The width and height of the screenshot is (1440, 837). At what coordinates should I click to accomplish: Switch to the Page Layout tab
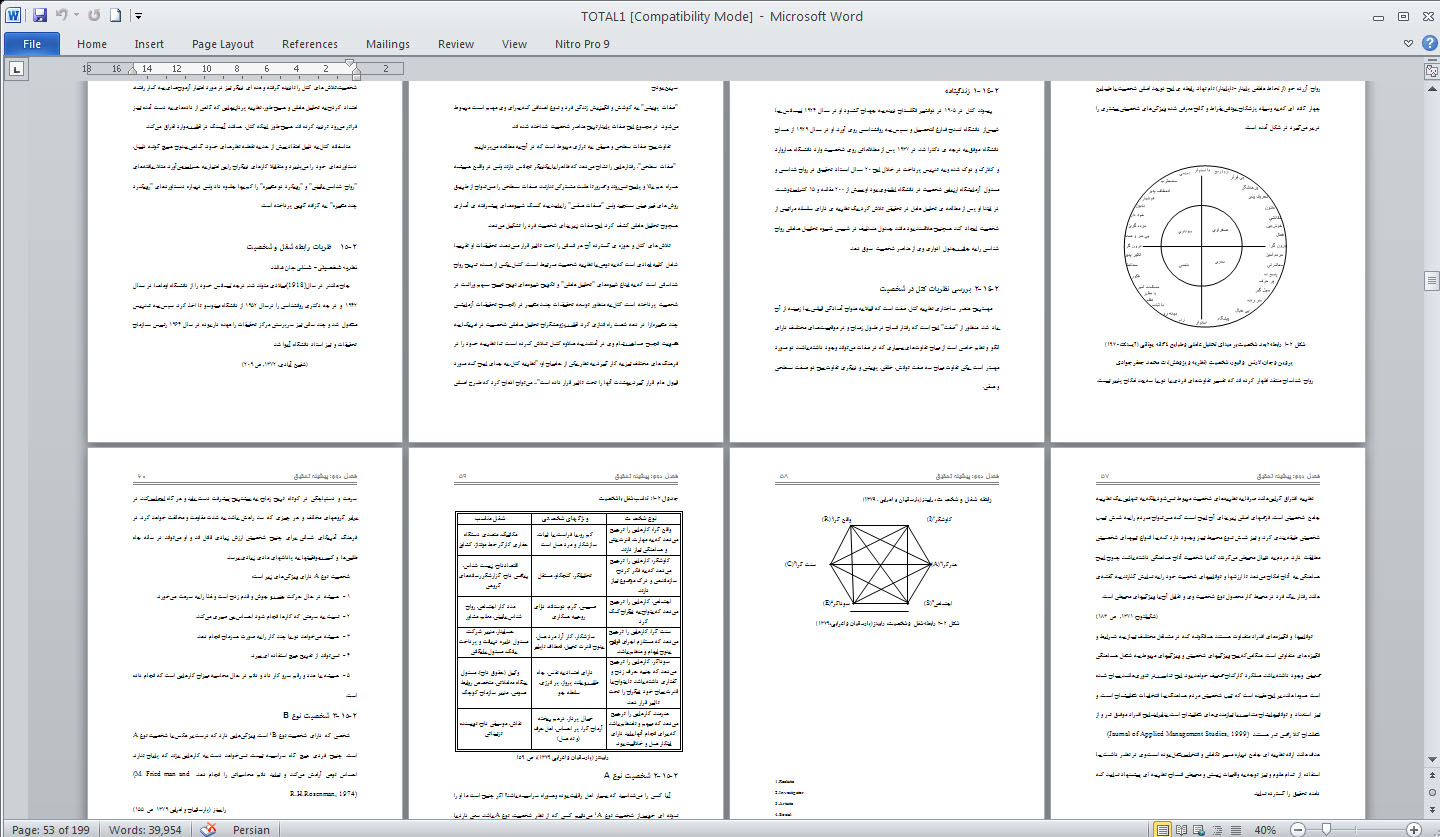coord(223,44)
